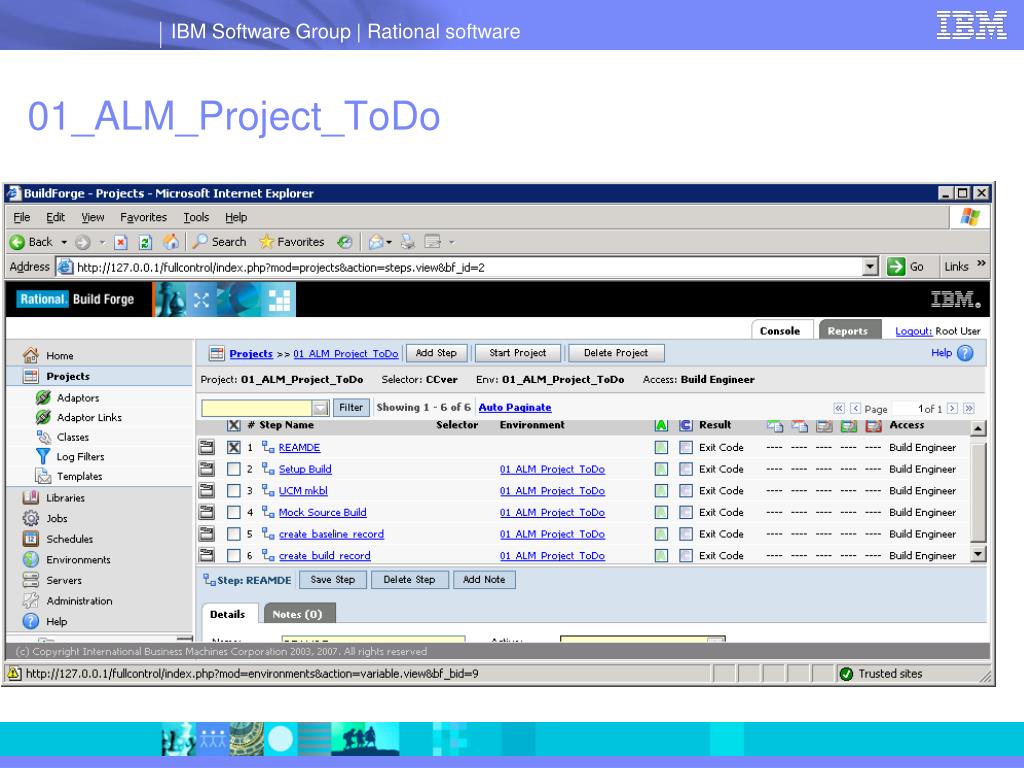Open the Address bar dropdown

[870, 266]
